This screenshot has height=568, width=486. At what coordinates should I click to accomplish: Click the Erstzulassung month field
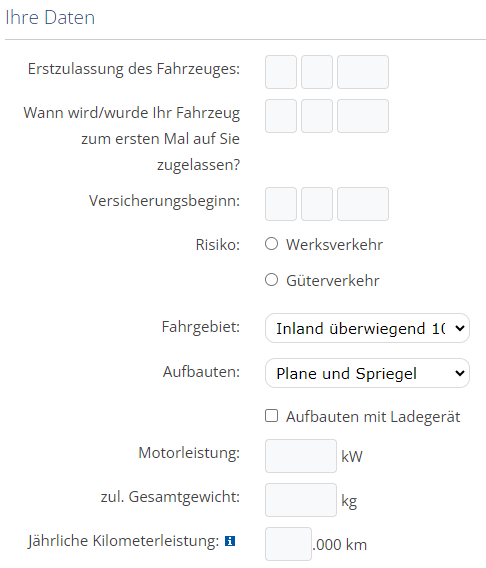(x=317, y=72)
